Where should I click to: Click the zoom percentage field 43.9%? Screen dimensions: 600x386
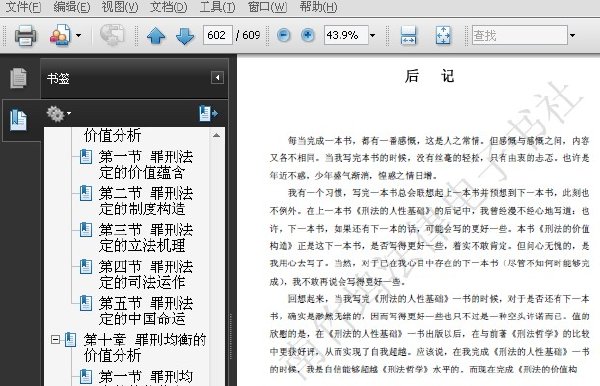pyautogui.click(x=346, y=35)
